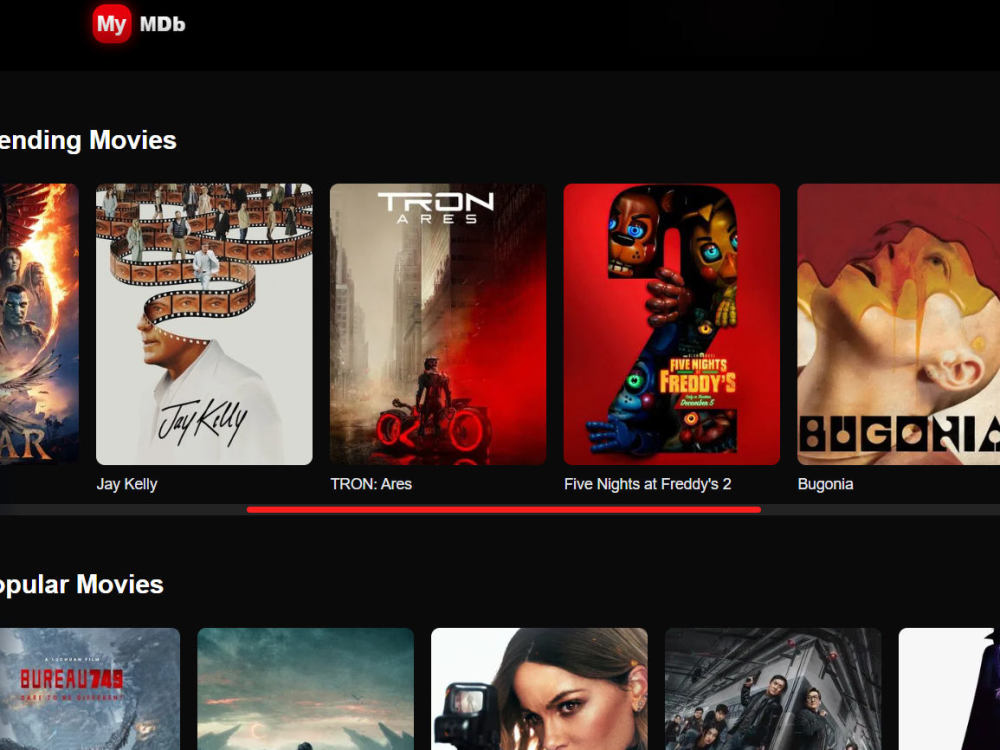The image size is (1000, 750).
Task: Open the woman with gun poster in Popular Movies
Action: point(540,689)
